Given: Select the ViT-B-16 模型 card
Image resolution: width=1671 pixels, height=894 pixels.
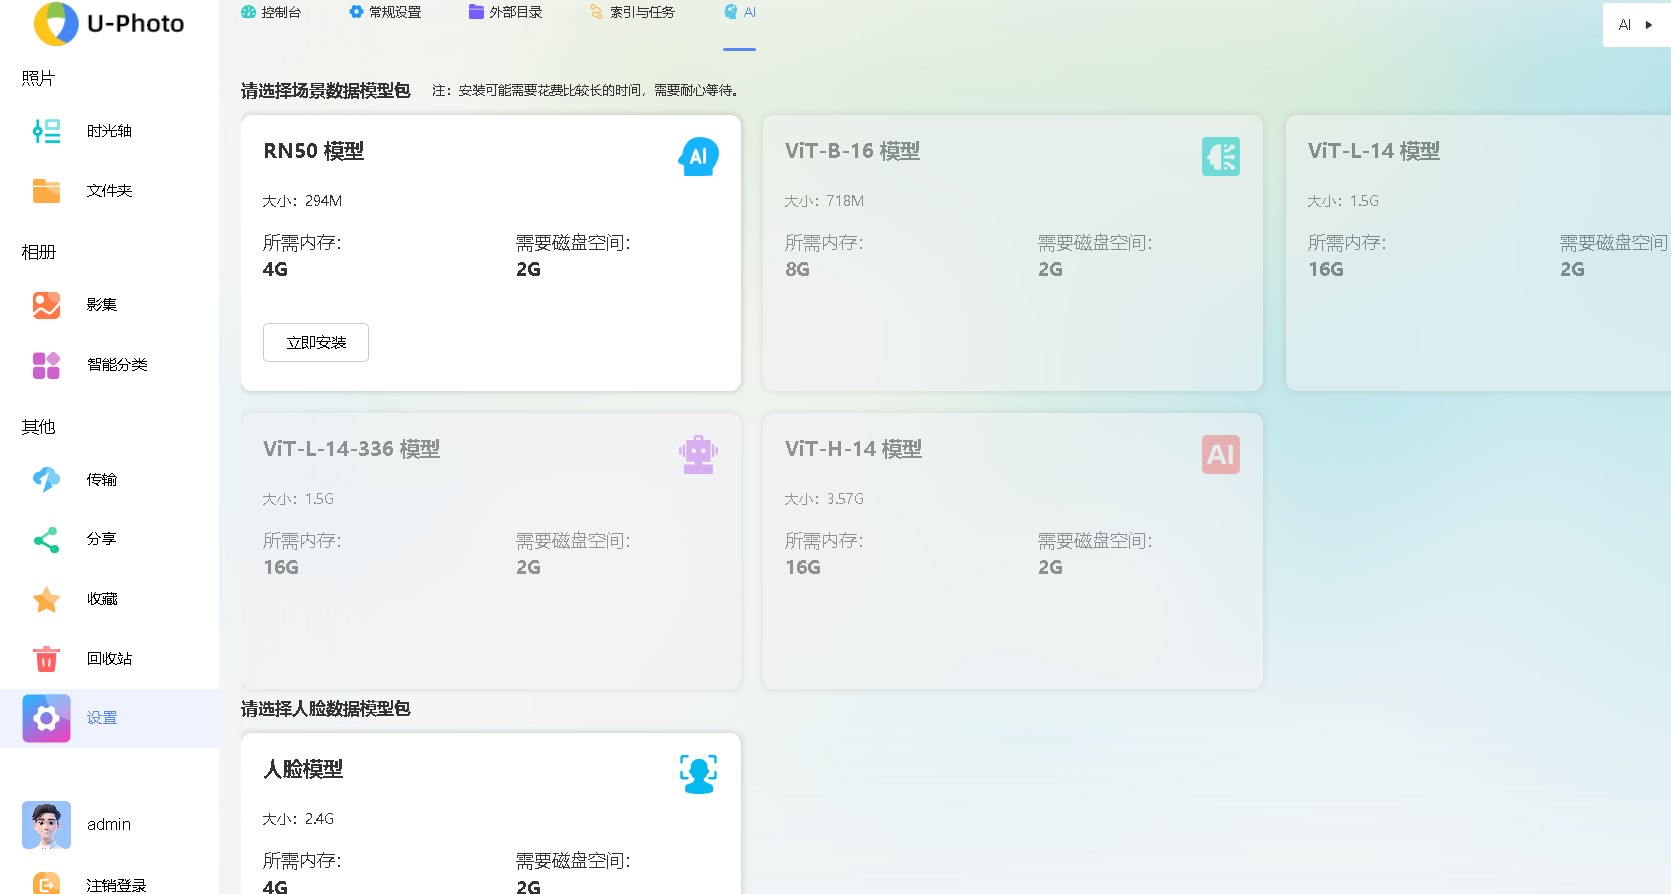Looking at the screenshot, I should pos(1012,253).
